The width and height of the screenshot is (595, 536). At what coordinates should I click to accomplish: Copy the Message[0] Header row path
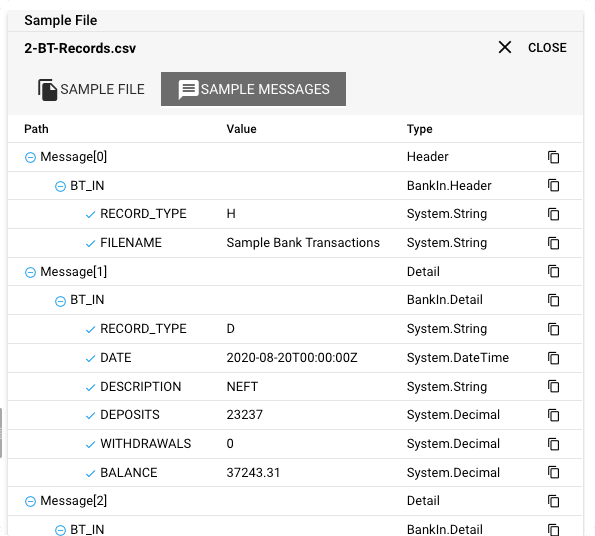pyautogui.click(x=553, y=157)
